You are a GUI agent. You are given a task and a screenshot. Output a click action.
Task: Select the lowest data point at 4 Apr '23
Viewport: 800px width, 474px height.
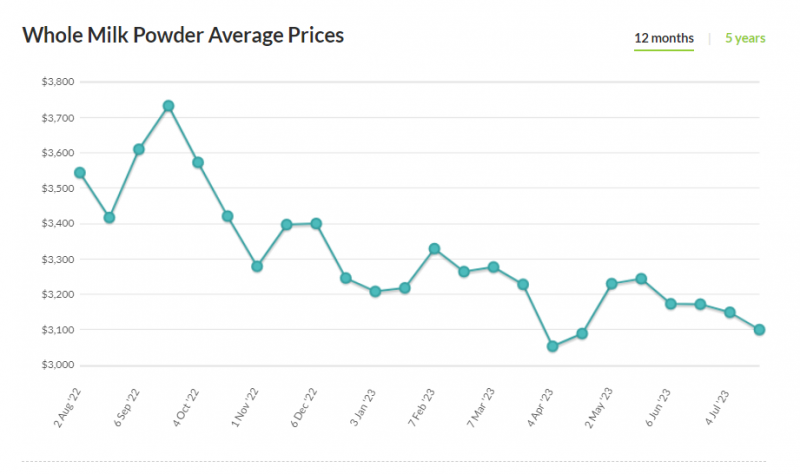click(x=552, y=346)
